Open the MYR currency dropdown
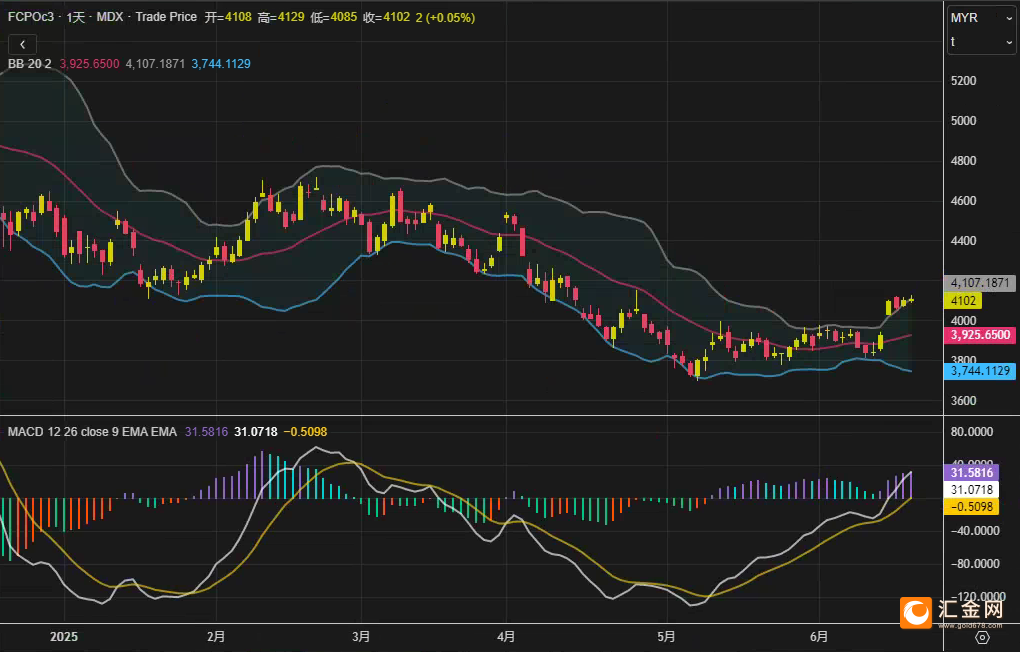 (x=981, y=18)
